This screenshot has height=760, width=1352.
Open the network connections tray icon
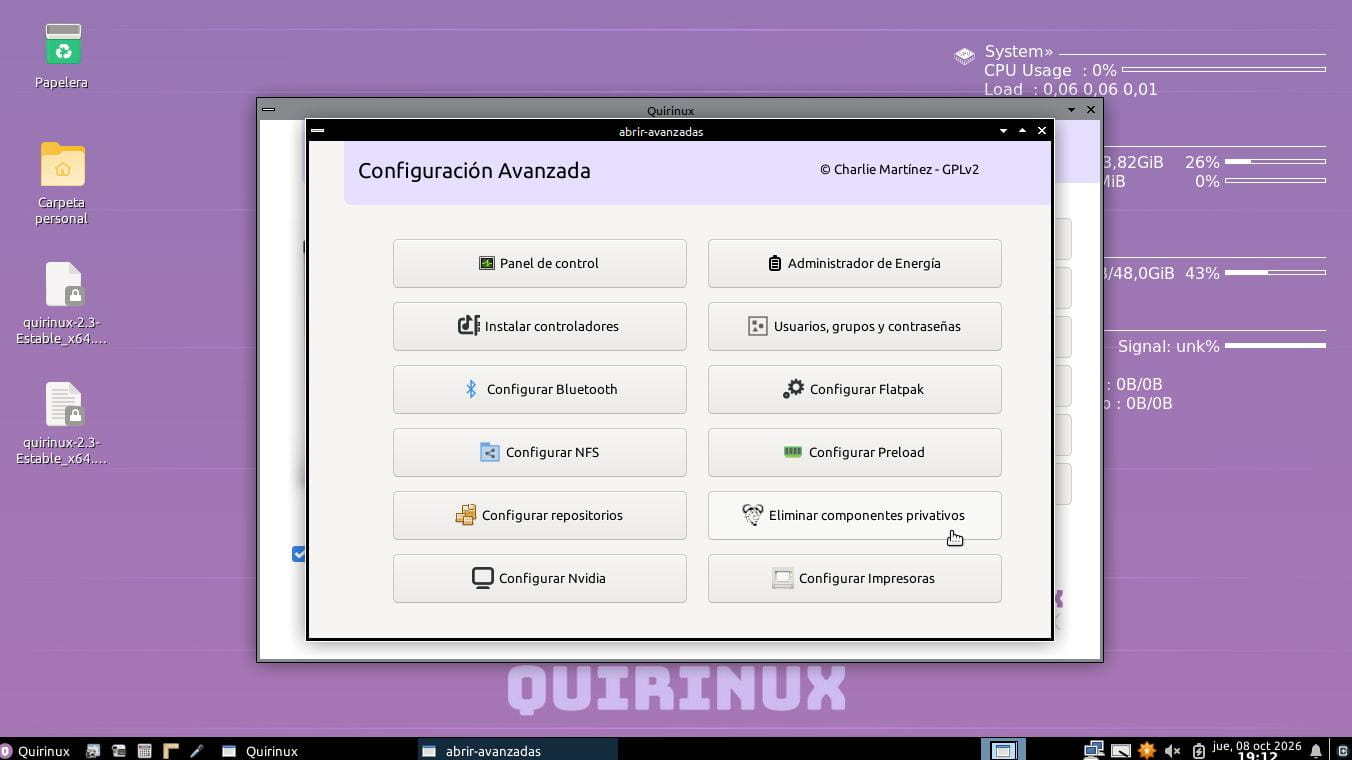click(1093, 750)
